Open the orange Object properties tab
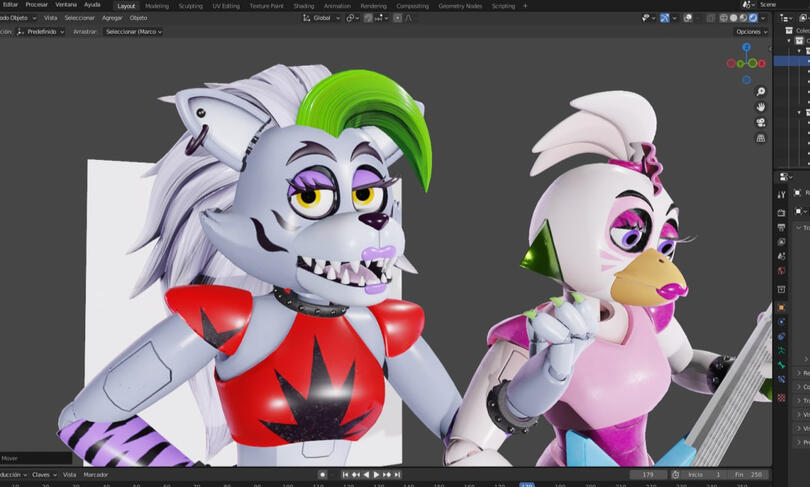The image size is (810, 487). pyautogui.click(x=781, y=307)
